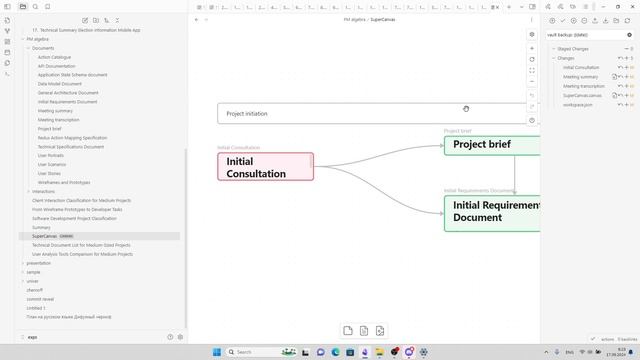Screen dimensions: 640x360
Task: Open canvas help icon
Action: click(x=532, y=120)
